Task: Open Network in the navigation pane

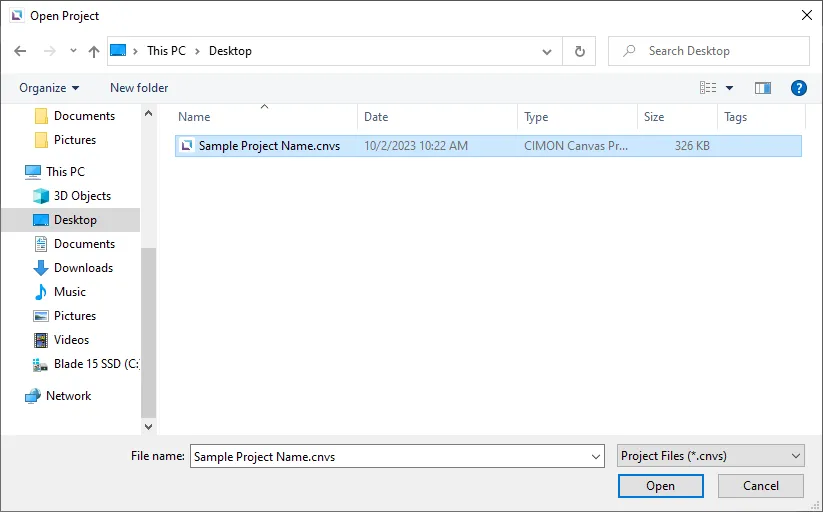Action: click(x=68, y=396)
